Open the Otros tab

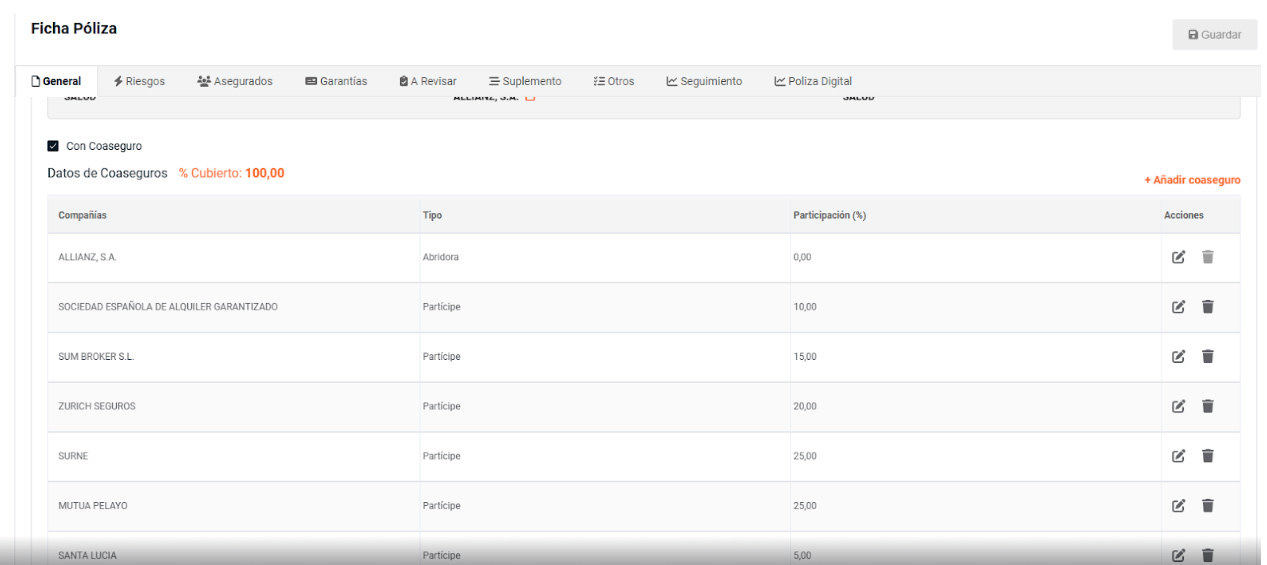[x=613, y=82]
